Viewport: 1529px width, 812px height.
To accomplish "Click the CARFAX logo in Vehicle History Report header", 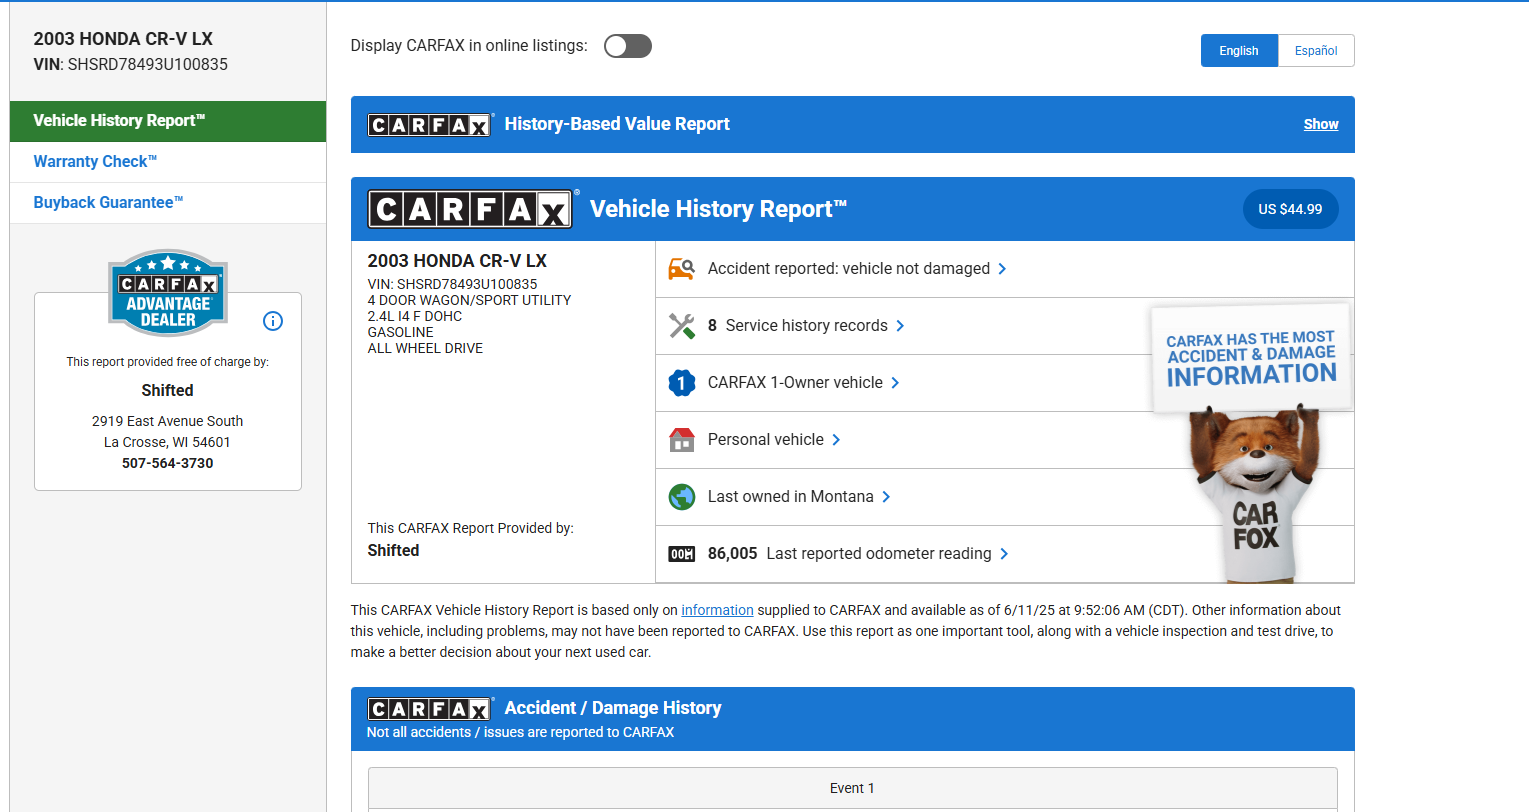I will coord(470,209).
